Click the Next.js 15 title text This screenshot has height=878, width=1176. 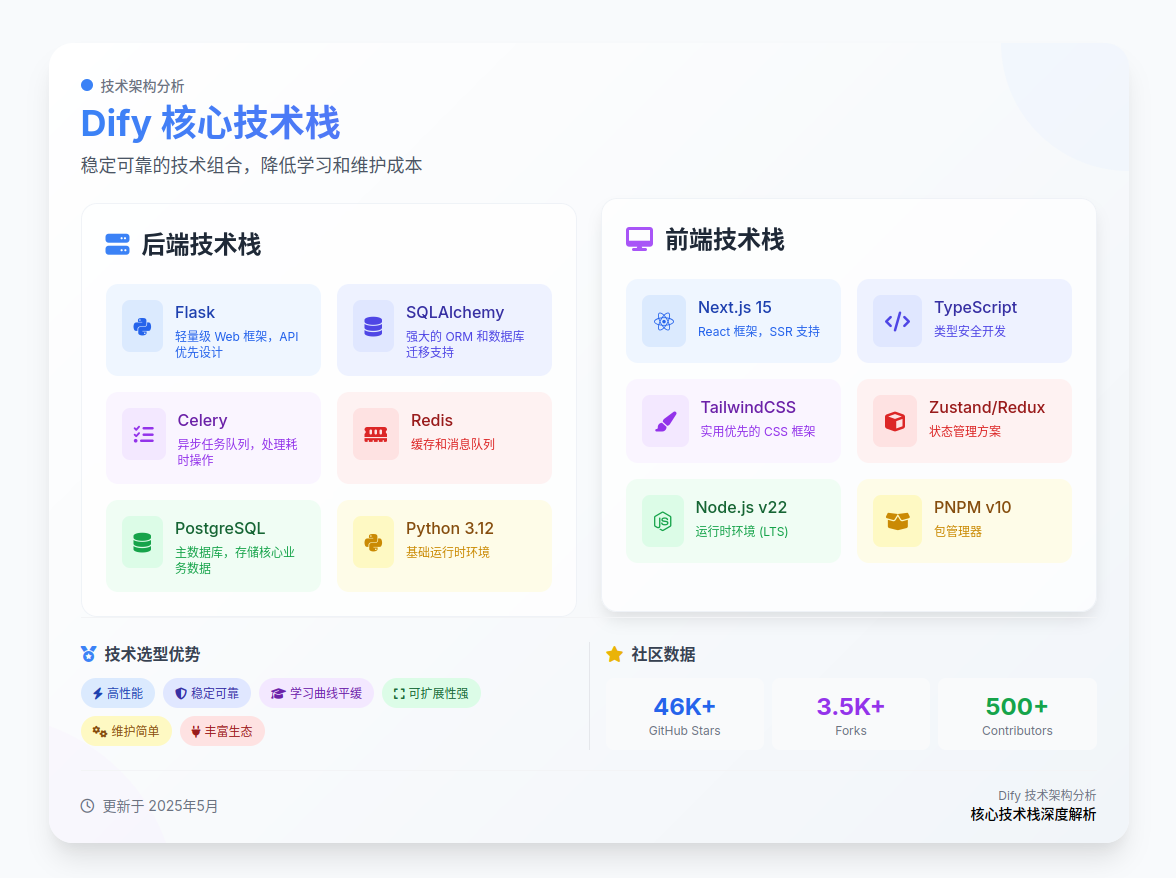click(735, 307)
